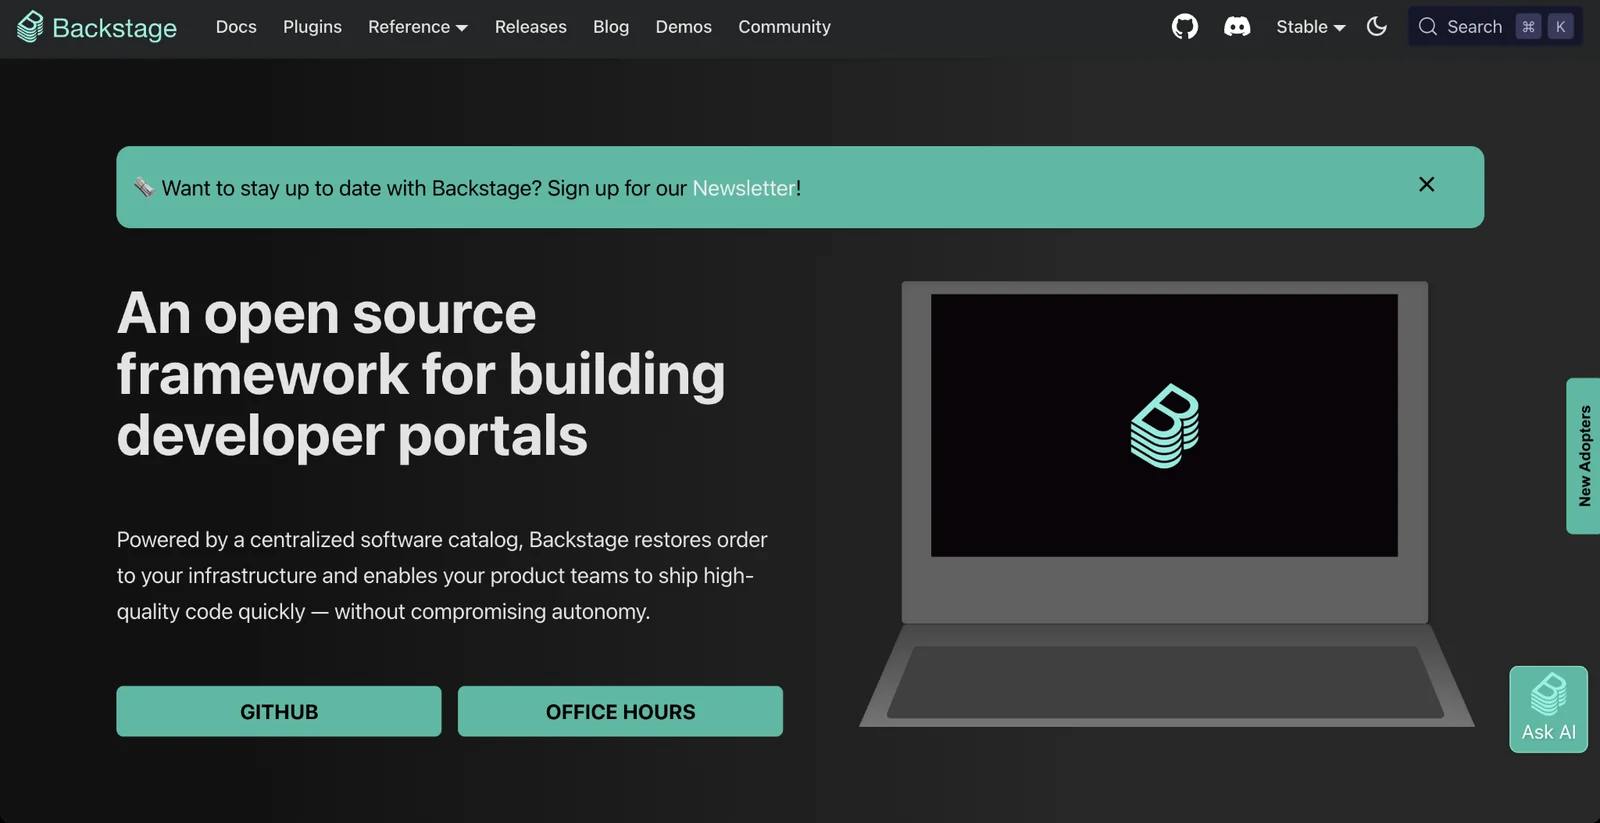1600x823 pixels.
Task: Click the OFFICE HOURS button
Action: 620,711
